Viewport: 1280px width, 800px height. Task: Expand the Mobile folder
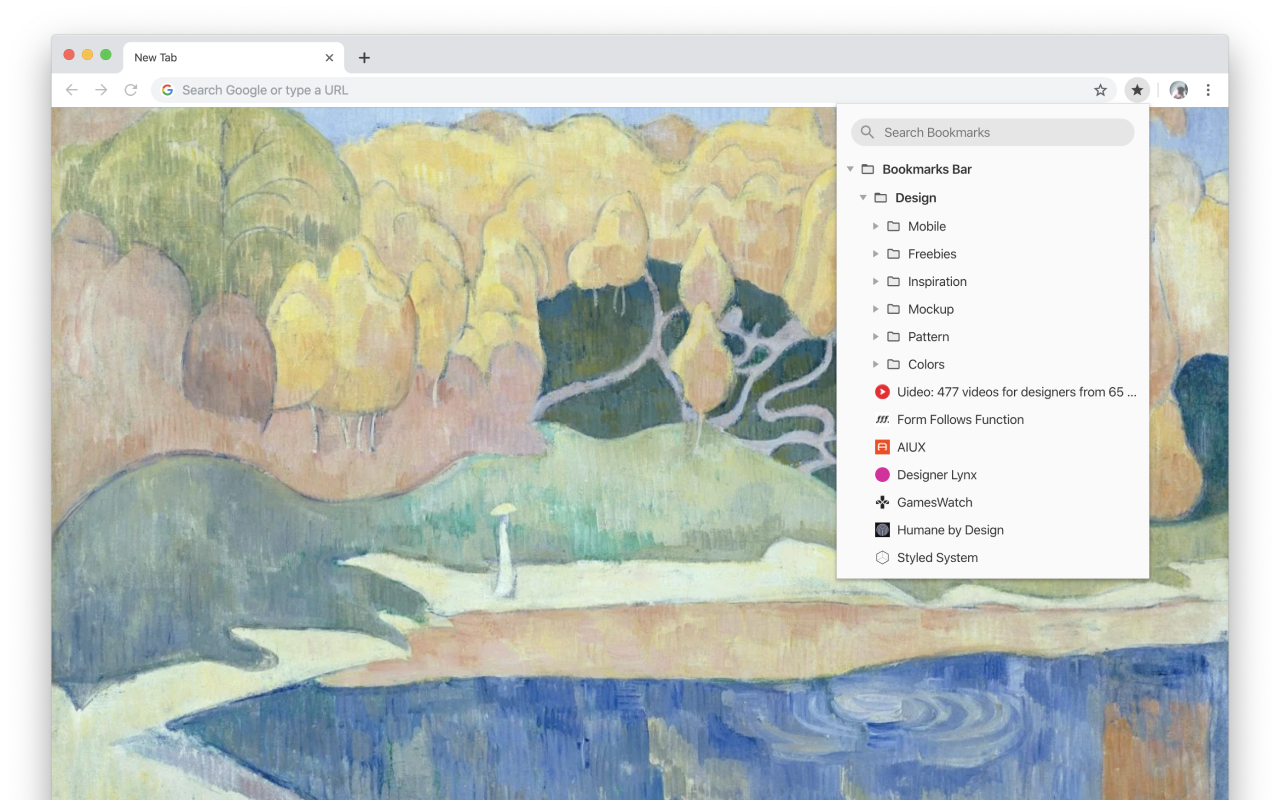(876, 226)
